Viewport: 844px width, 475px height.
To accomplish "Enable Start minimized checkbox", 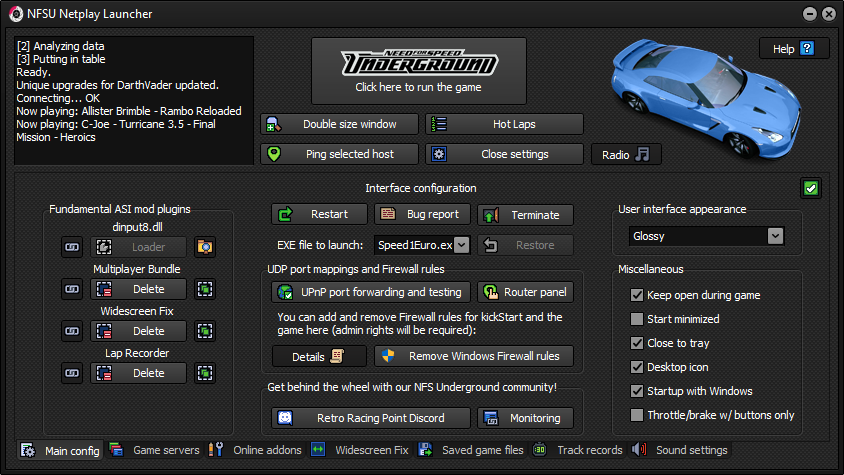I will pos(637,319).
